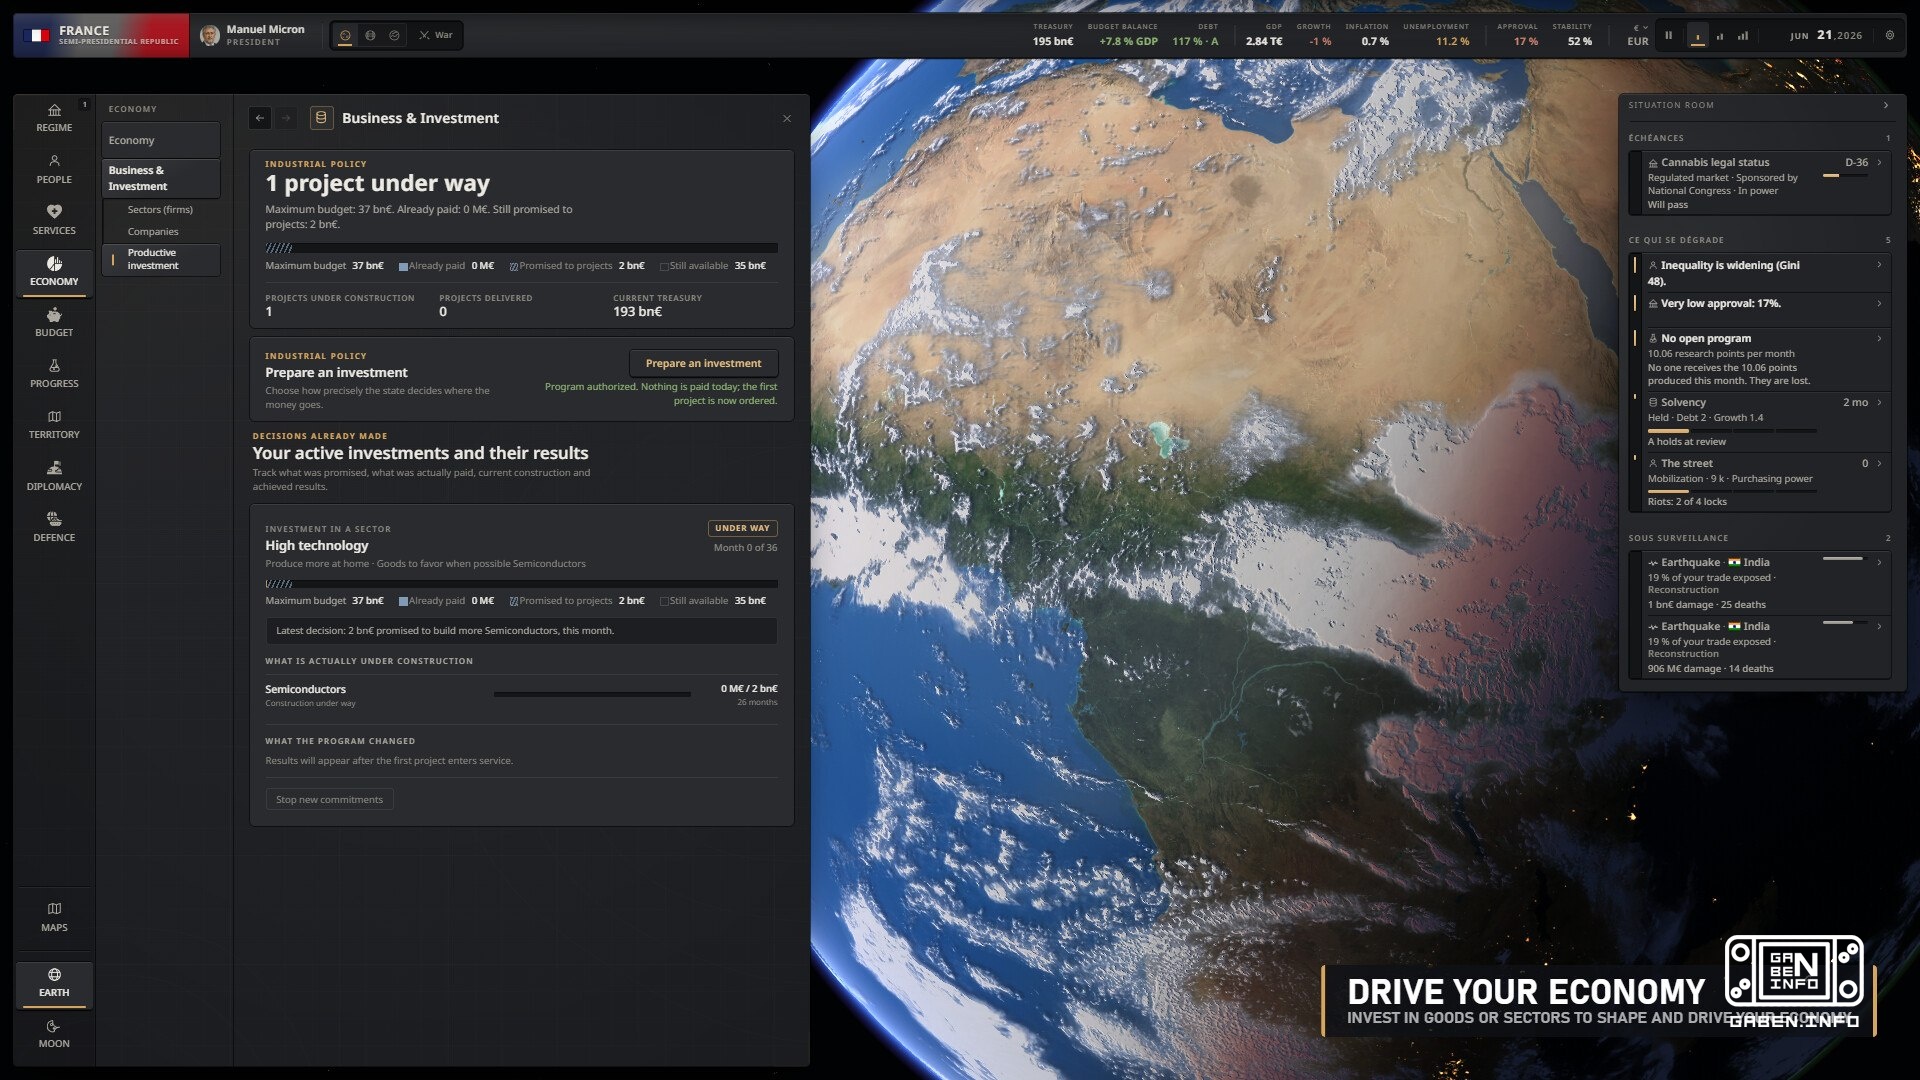The height and width of the screenshot is (1080, 1920).
Task: Open the Regime section icon
Action: [54, 110]
